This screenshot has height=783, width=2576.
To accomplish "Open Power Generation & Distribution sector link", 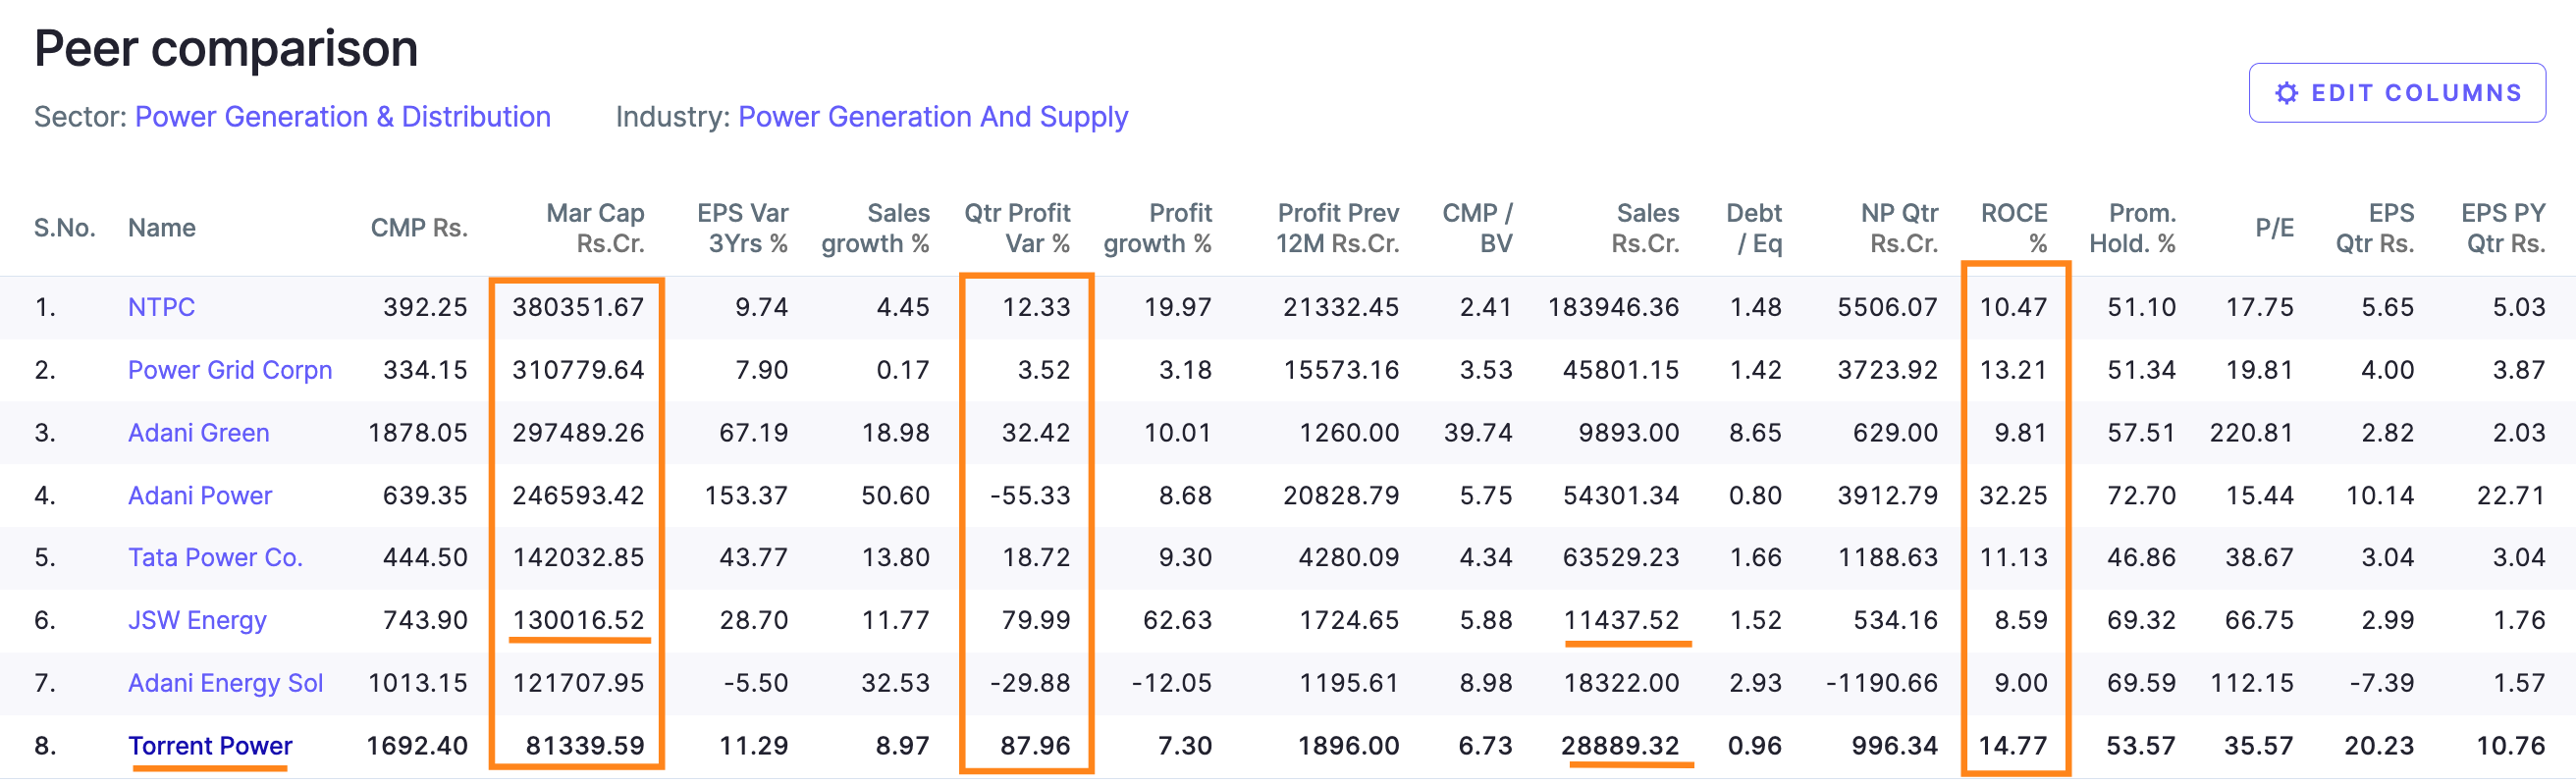I will (343, 117).
